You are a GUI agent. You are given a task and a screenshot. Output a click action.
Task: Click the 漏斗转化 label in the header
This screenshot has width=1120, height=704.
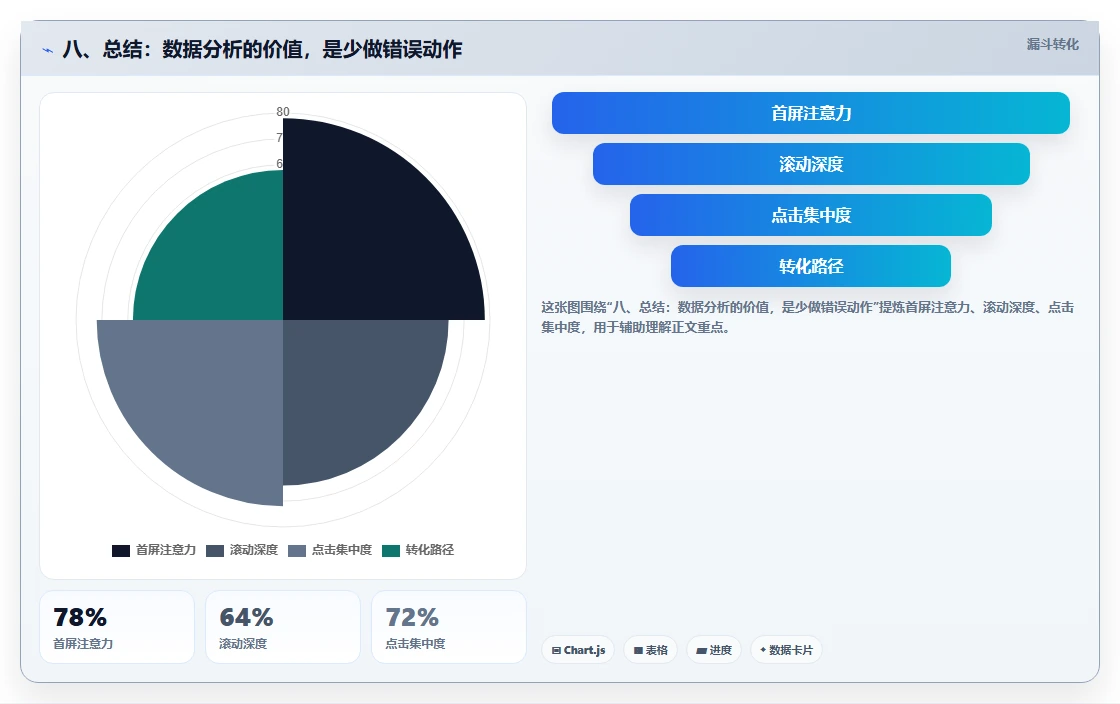[1053, 44]
